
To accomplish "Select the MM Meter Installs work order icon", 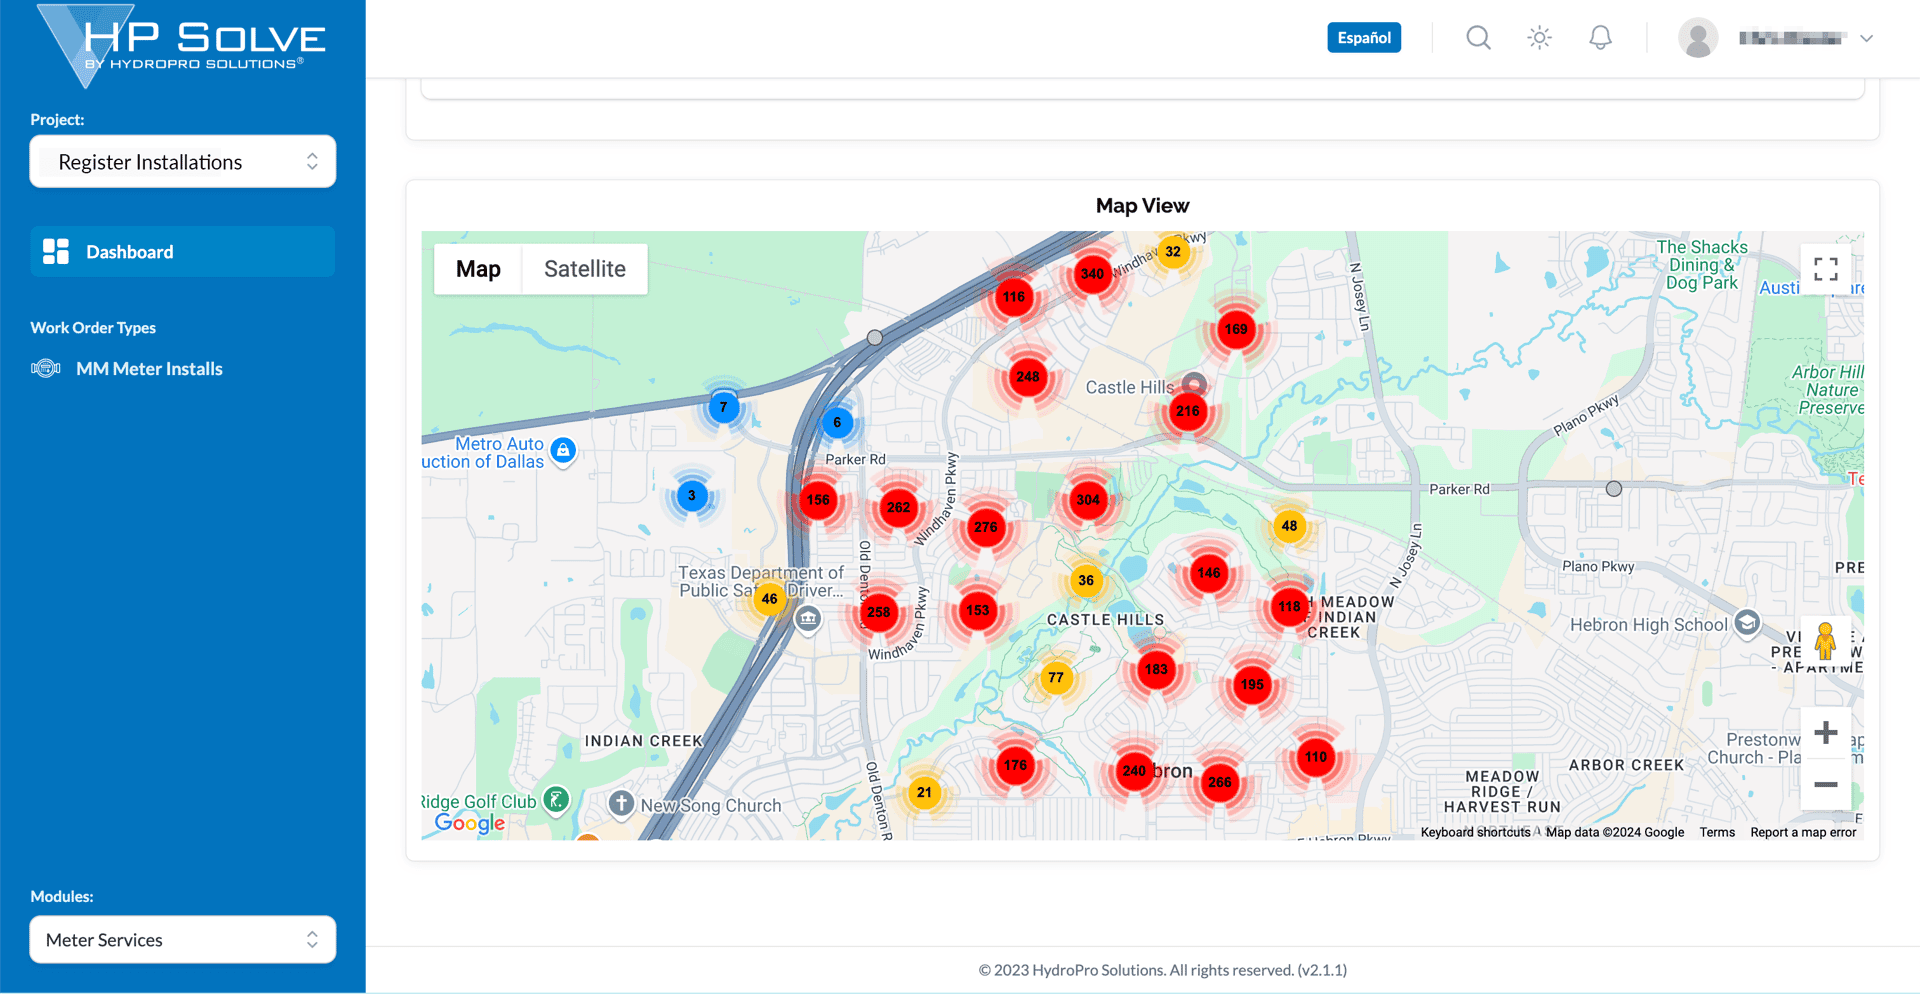I will point(46,368).
